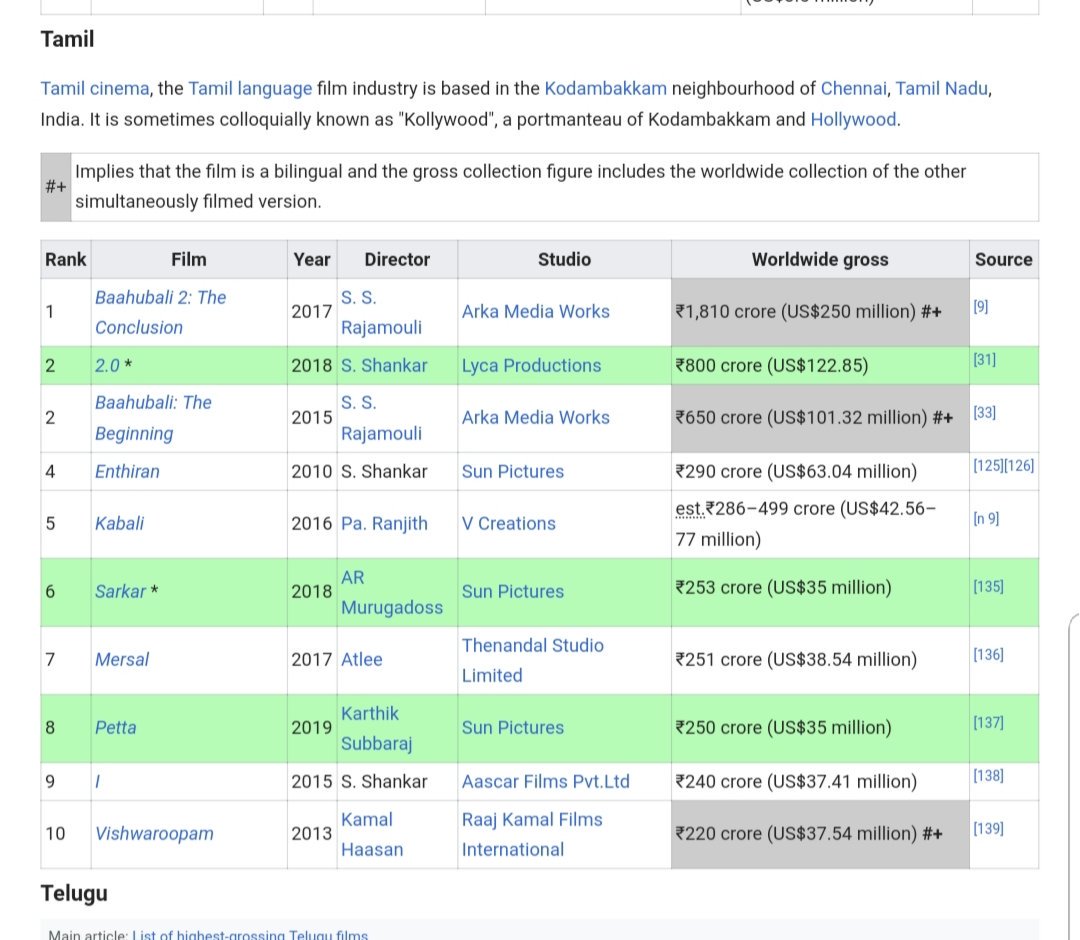Open S. S. Rajamouli link in Baahubali 2 row
1080x940 pixels.
[x=381, y=313]
